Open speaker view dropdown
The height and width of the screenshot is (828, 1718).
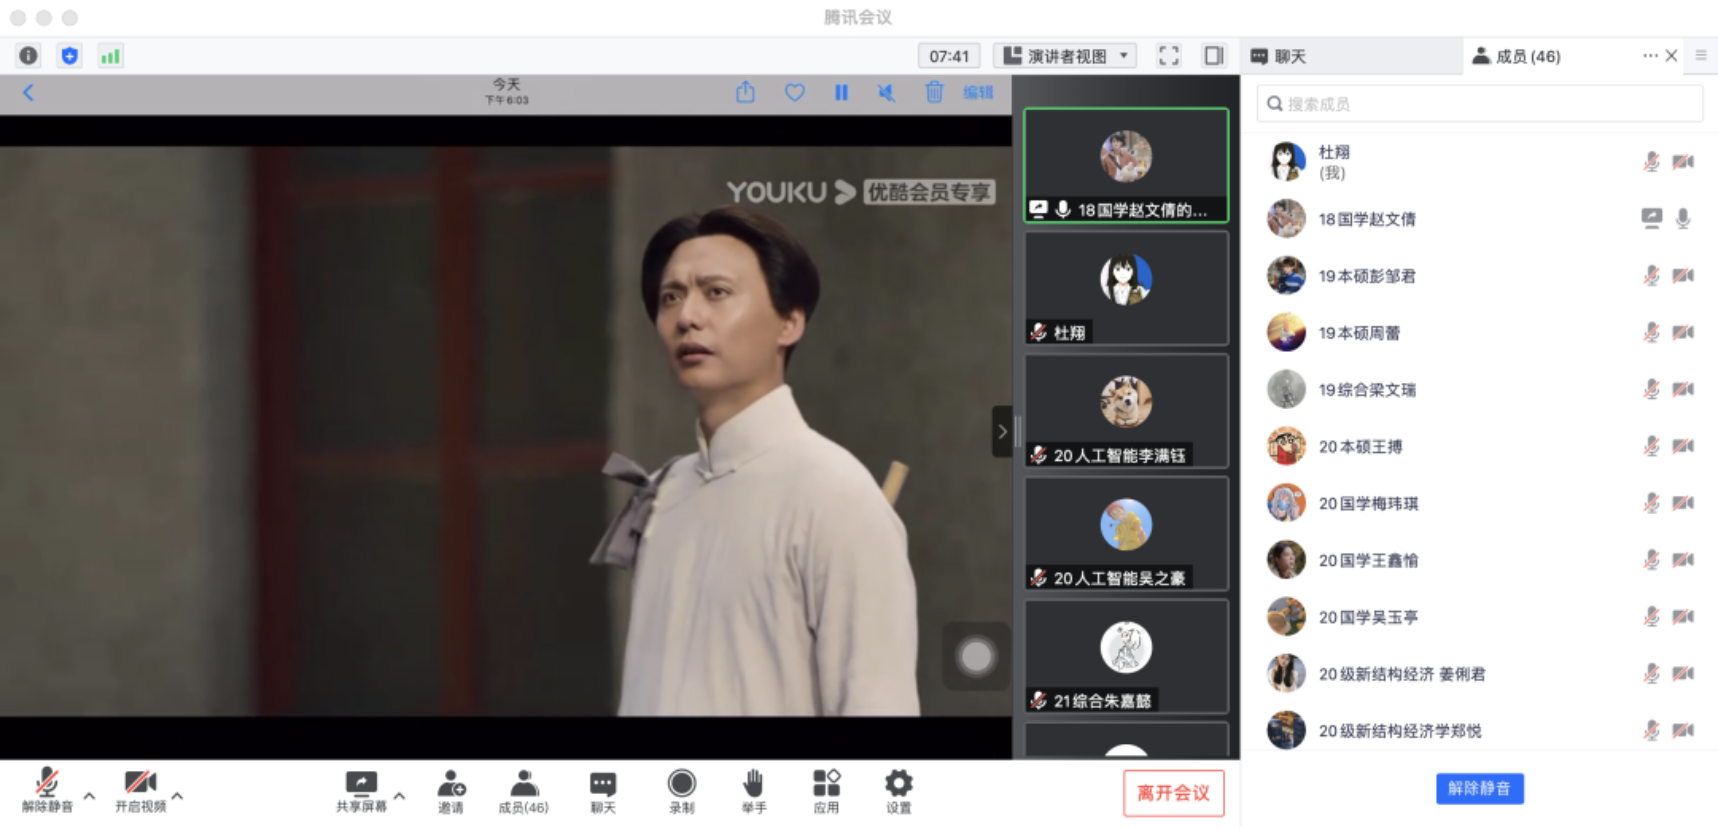1067,56
